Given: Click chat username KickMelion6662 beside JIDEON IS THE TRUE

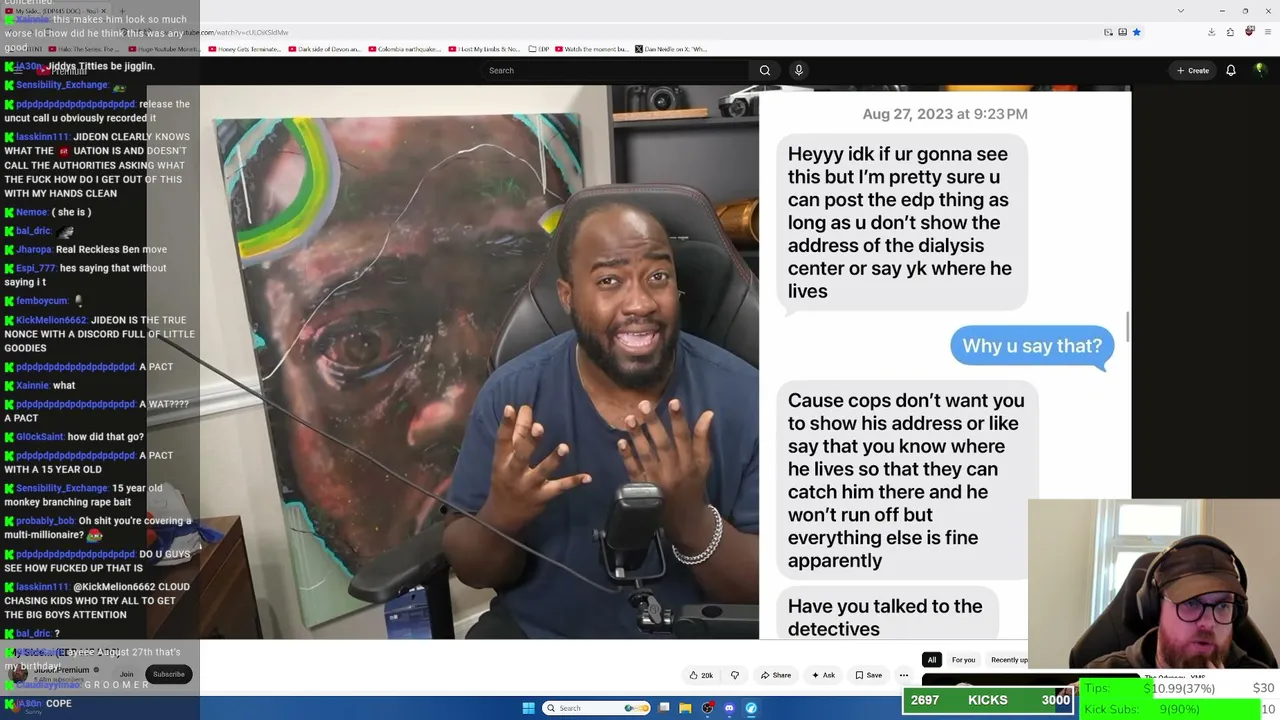Looking at the screenshot, I should point(51,320).
